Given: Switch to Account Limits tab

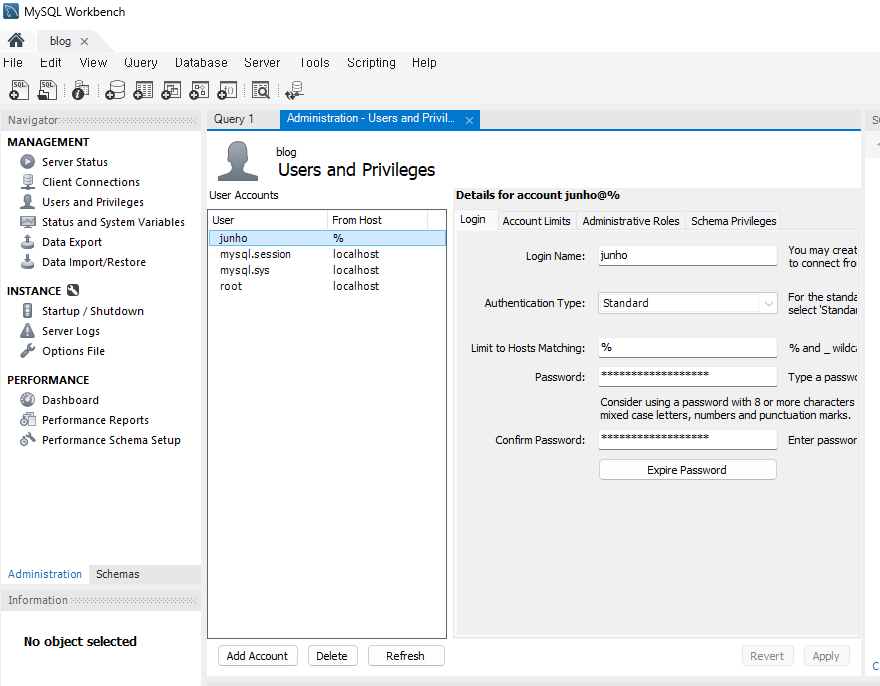Looking at the screenshot, I should tap(536, 221).
